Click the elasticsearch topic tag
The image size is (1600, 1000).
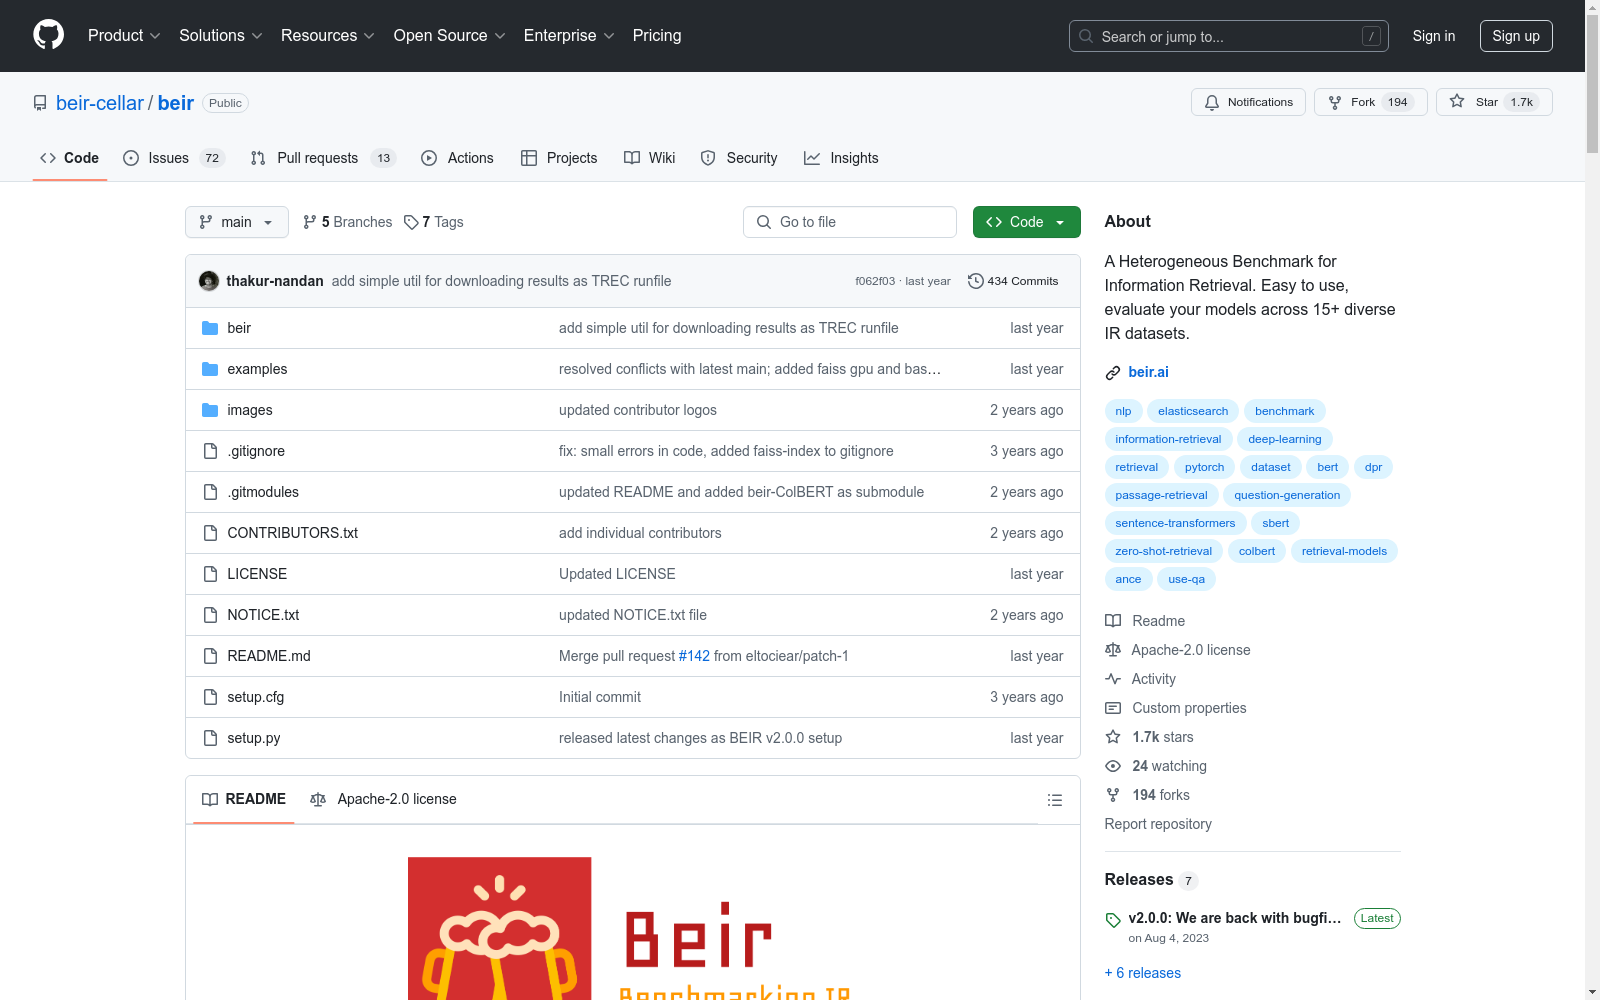point(1193,411)
